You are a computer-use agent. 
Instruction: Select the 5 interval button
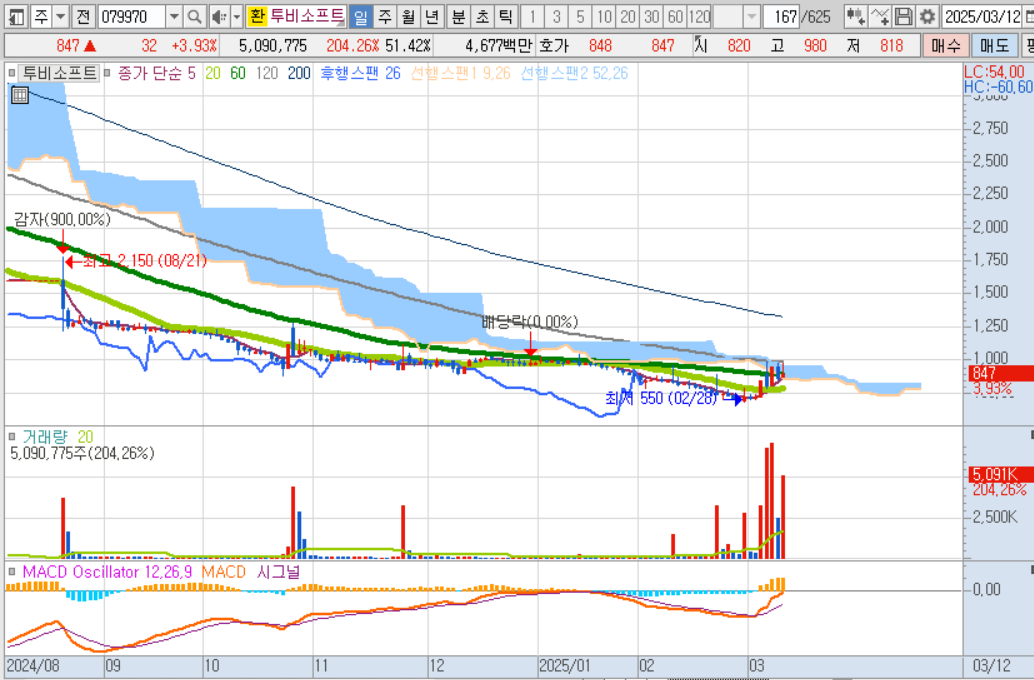(580, 16)
